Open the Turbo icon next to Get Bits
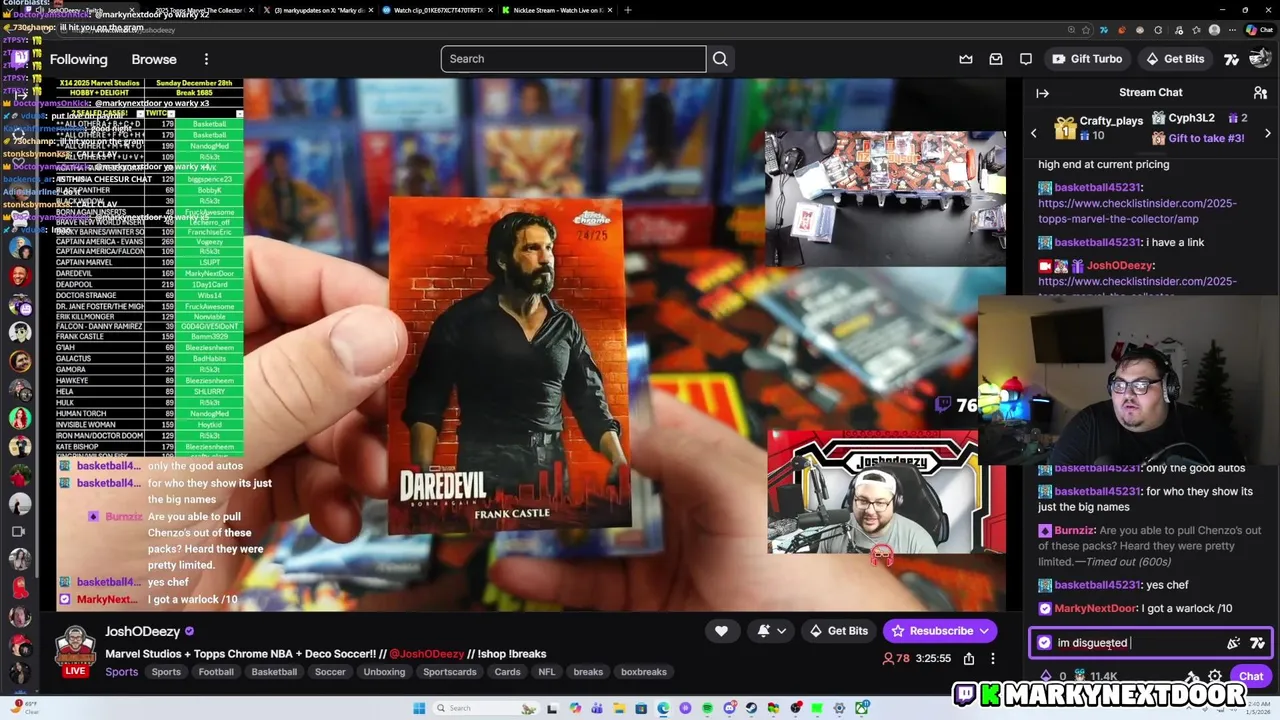Viewport: 1280px width, 720px height. pyautogui.click(x=1231, y=59)
